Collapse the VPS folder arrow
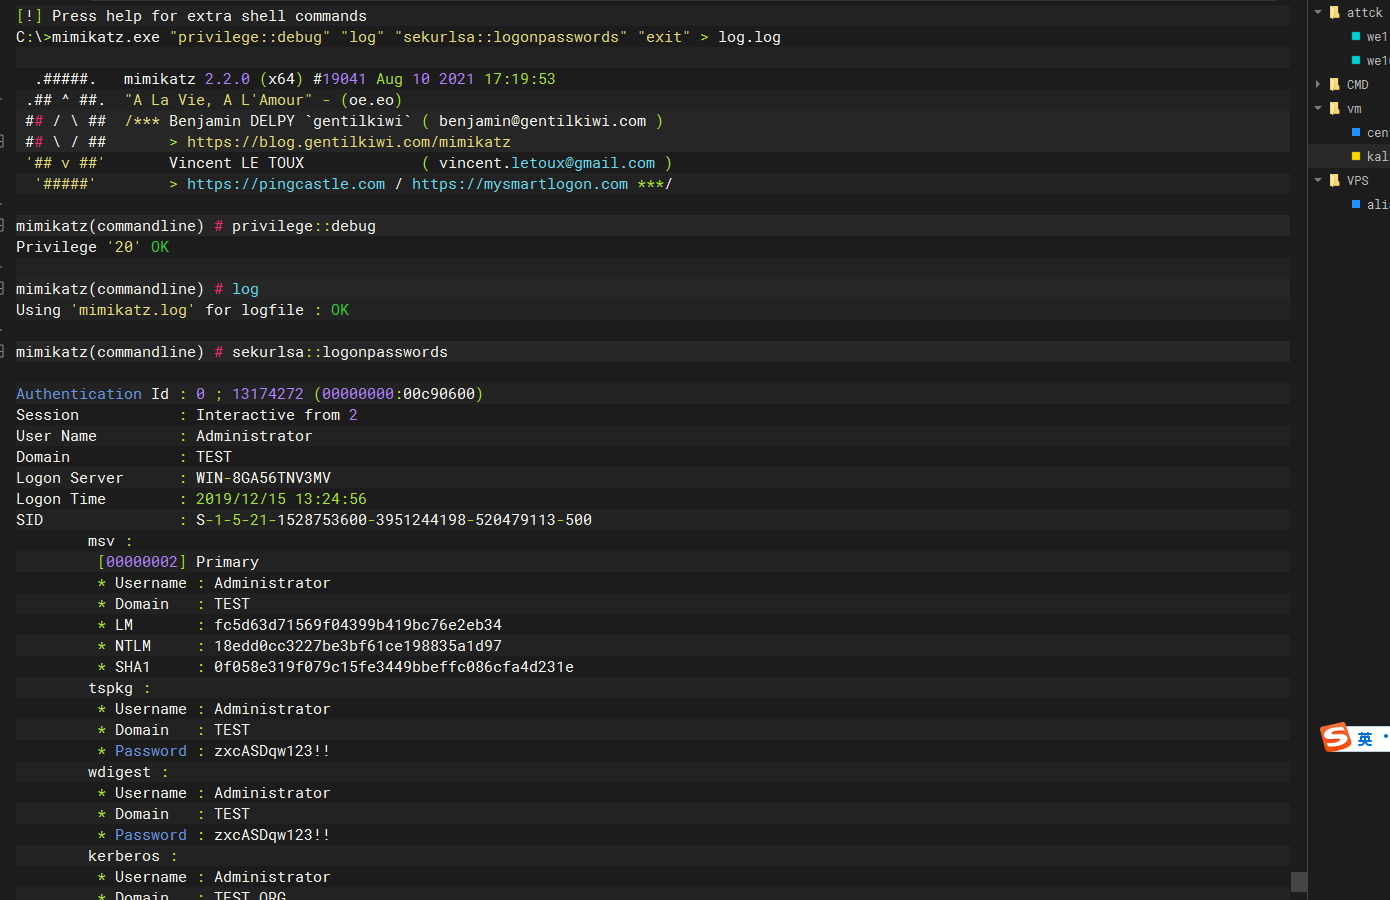Image resolution: width=1390 pixels, height=900 pixels. point(1318,180)
